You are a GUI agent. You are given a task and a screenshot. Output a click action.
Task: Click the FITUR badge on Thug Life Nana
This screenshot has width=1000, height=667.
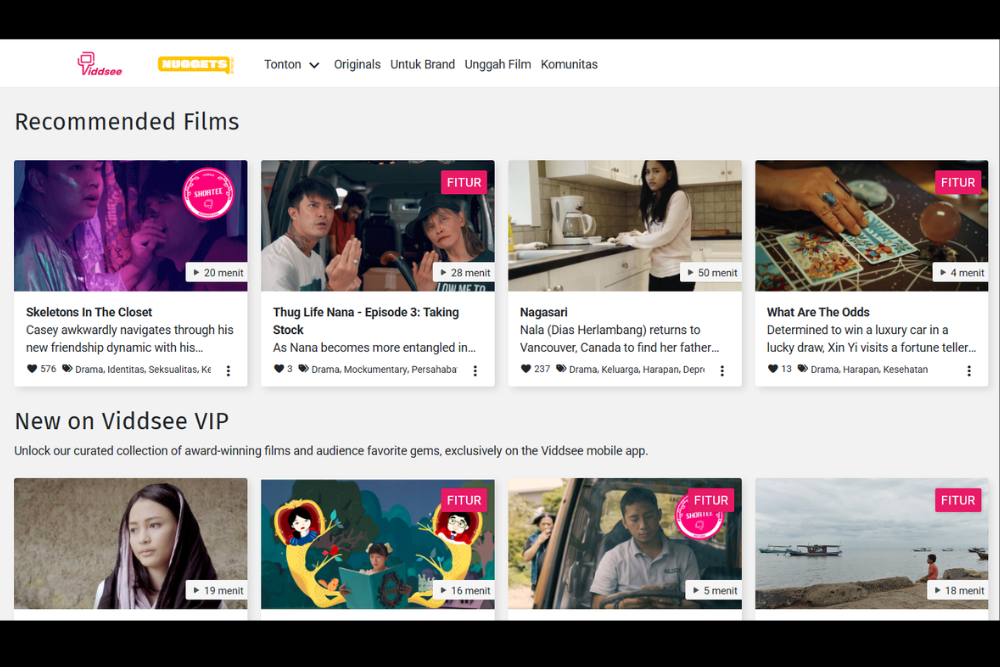coord(464,182)
